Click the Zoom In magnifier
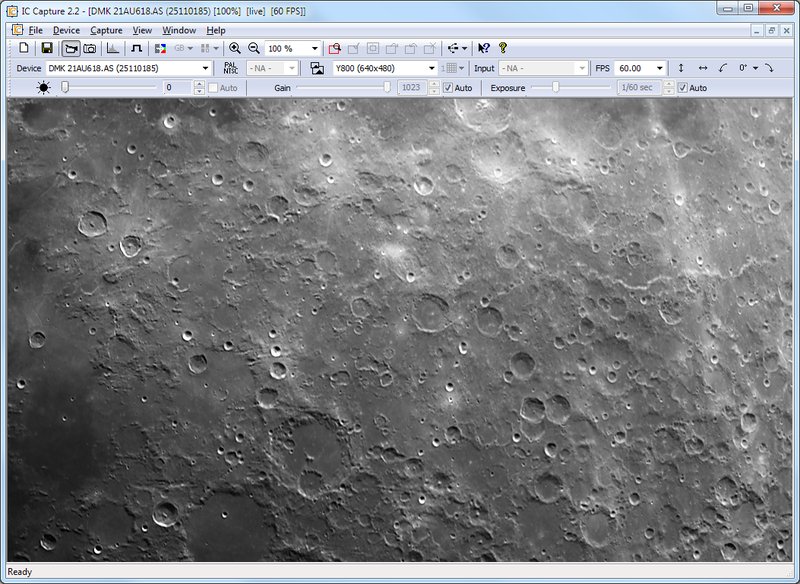The height and width of the screenshot is (584, 800). [235, 48]
